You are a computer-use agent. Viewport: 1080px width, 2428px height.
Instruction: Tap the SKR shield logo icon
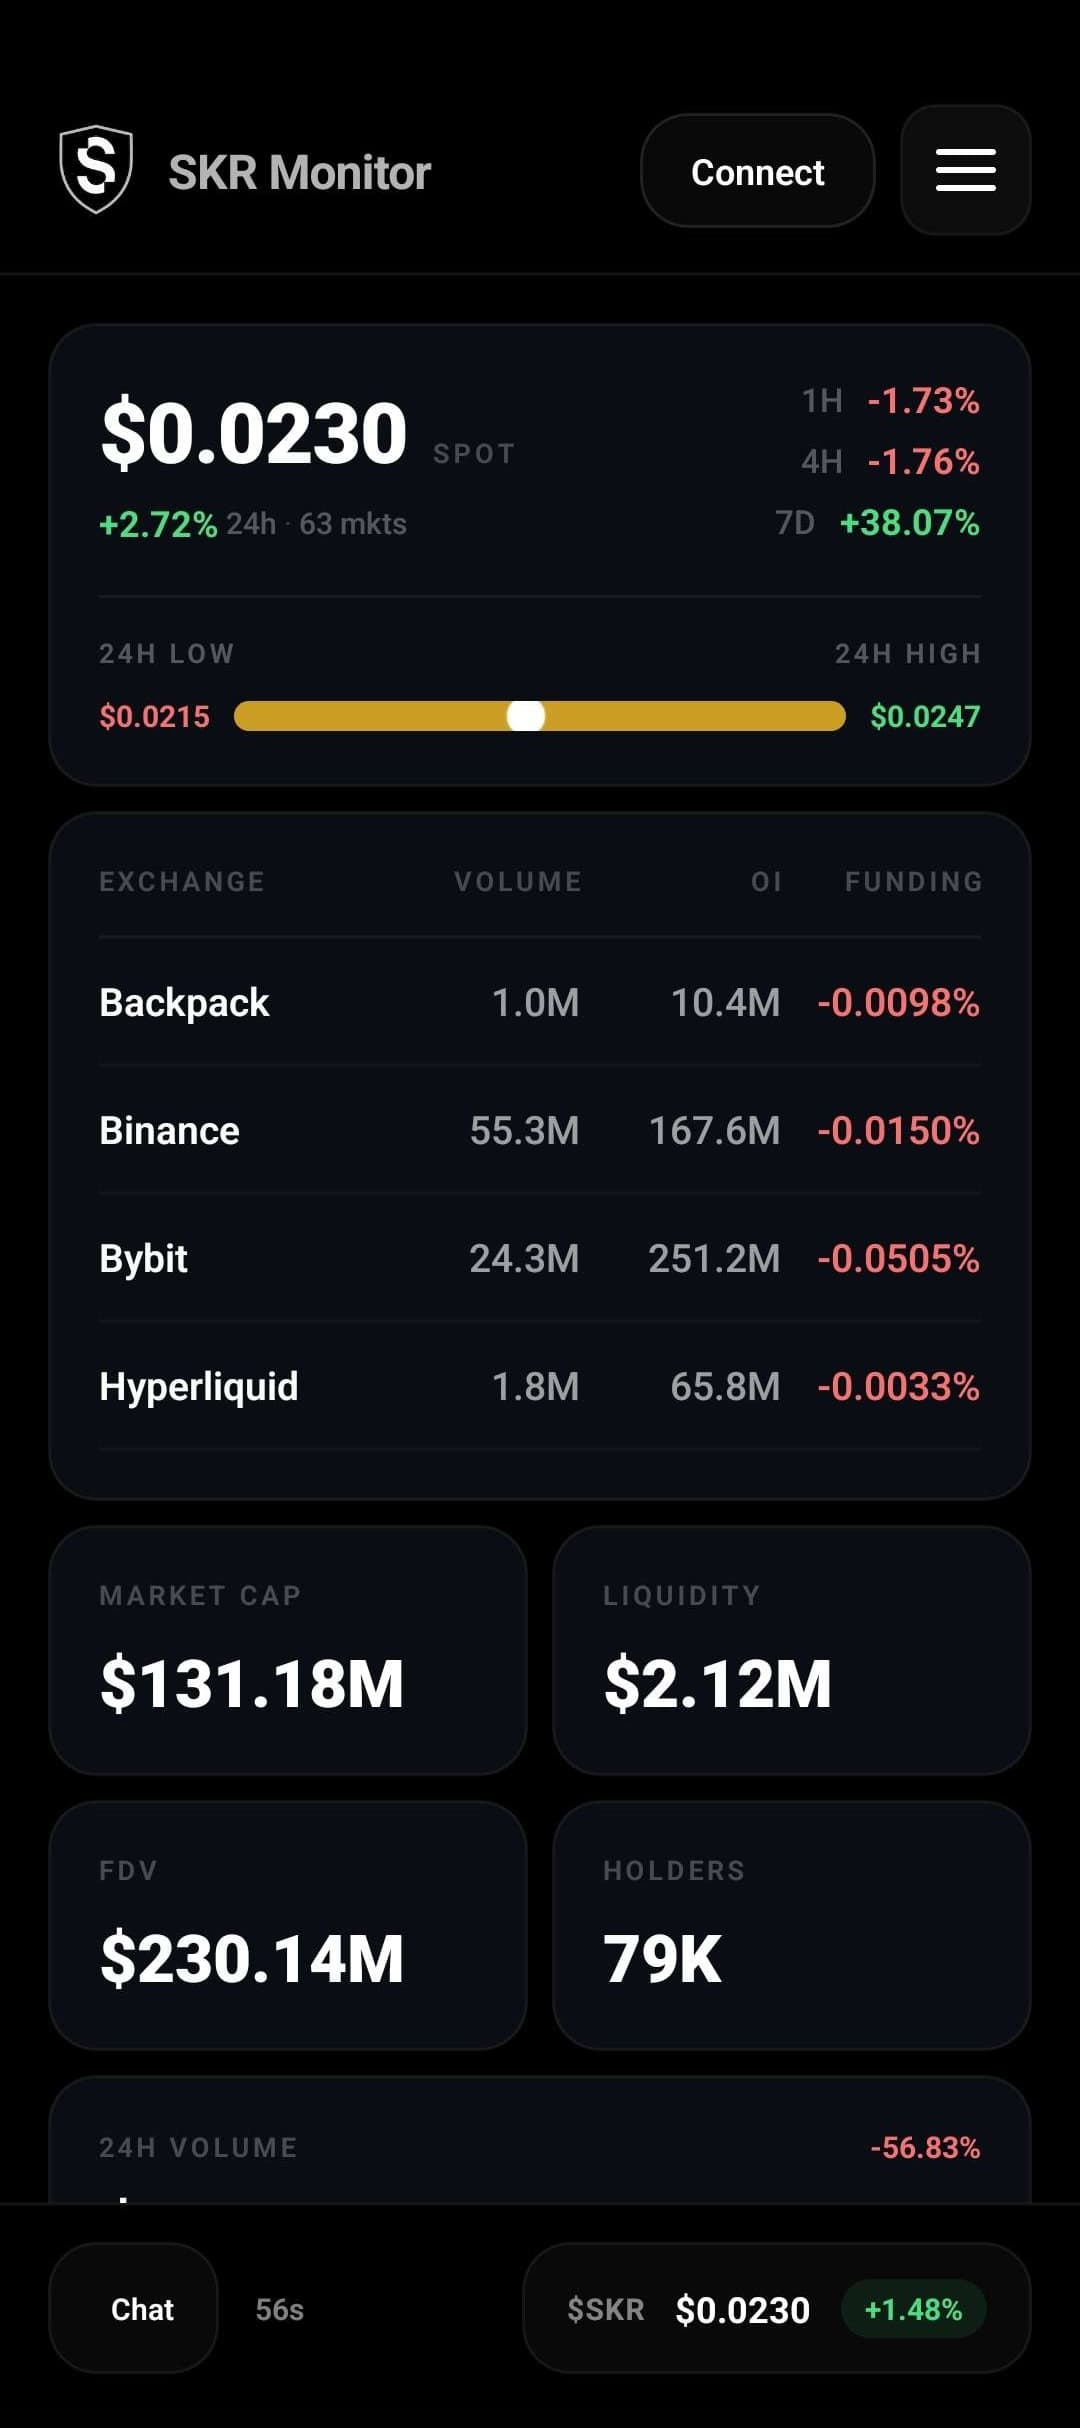point(96,170)
